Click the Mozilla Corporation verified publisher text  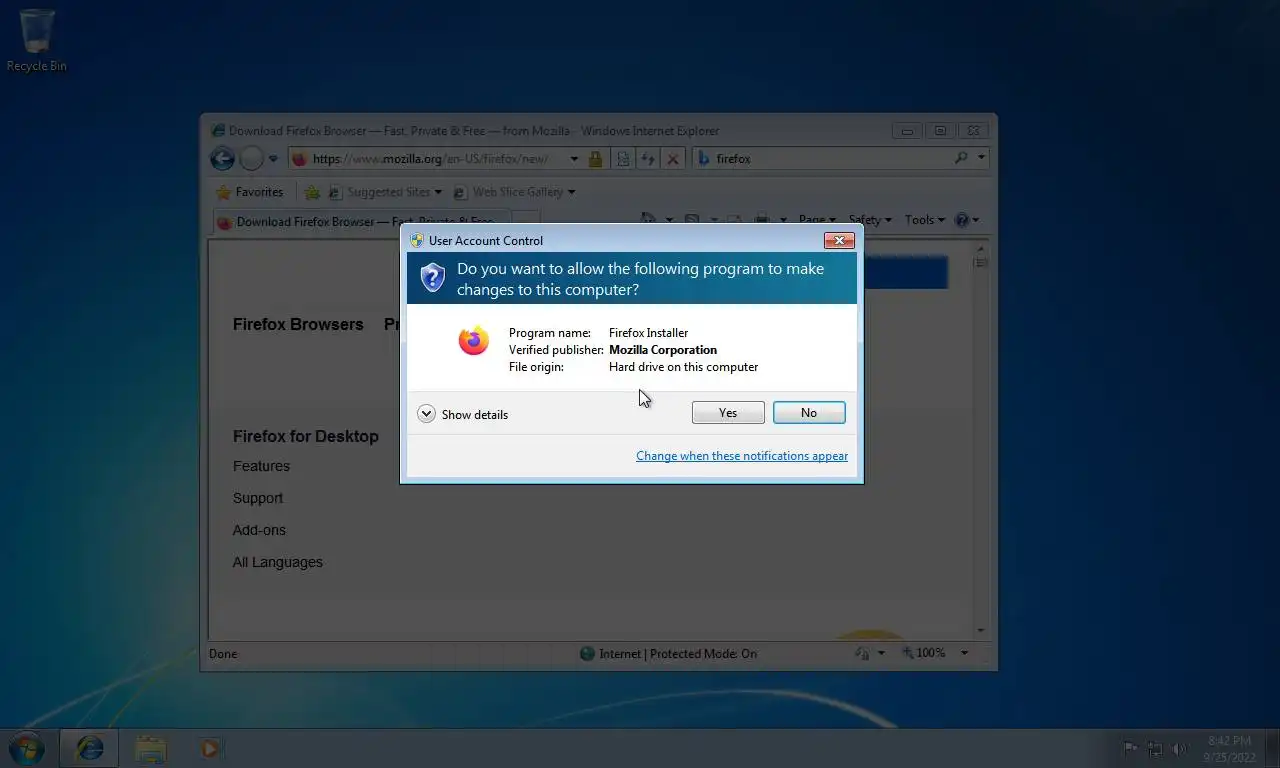tap(663, 350)
